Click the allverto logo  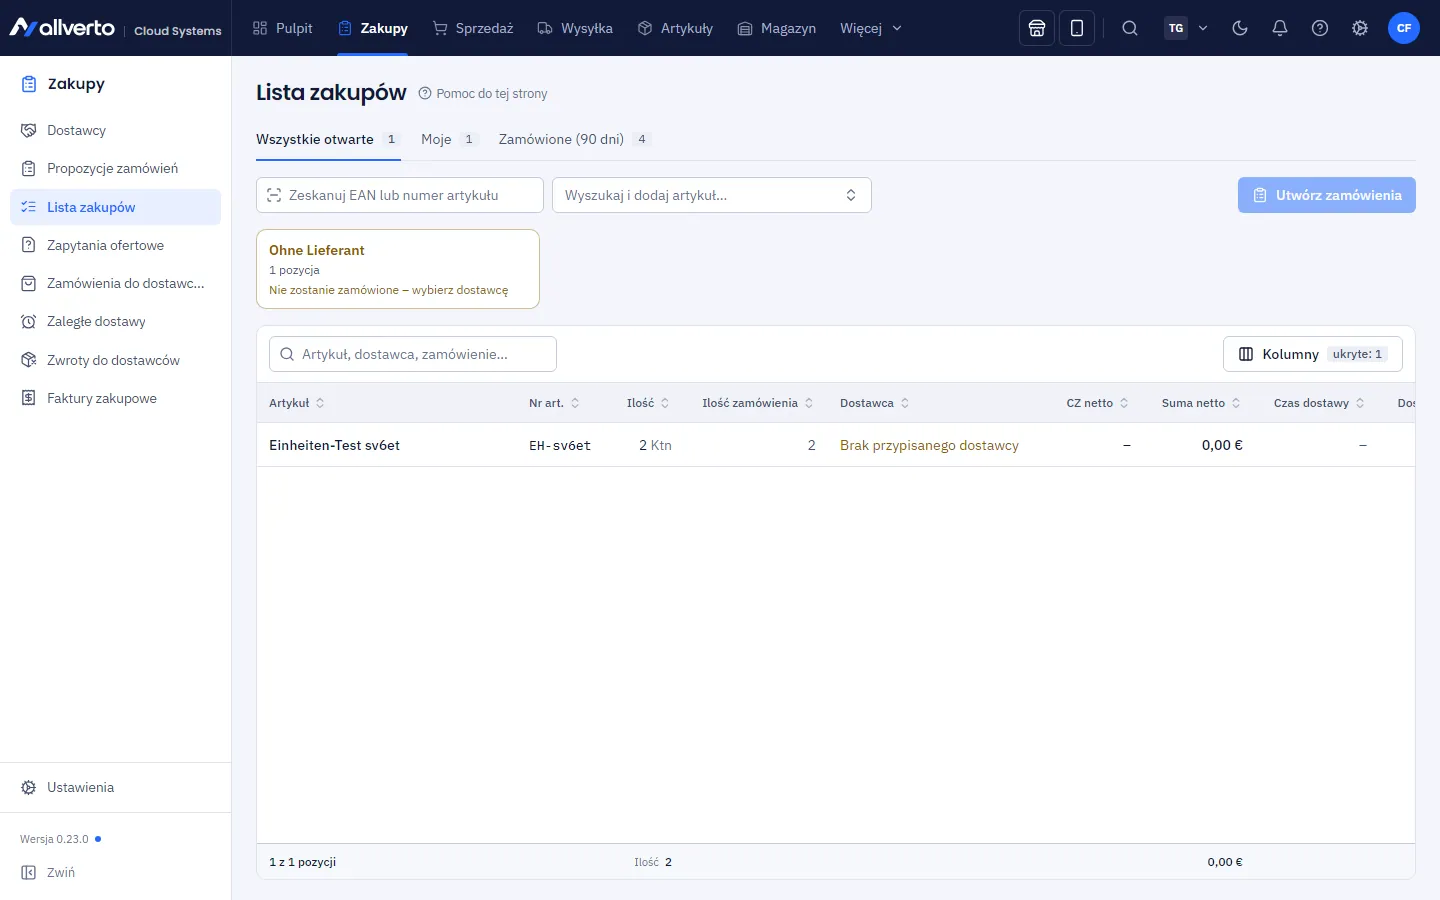(x=62, y=28)
